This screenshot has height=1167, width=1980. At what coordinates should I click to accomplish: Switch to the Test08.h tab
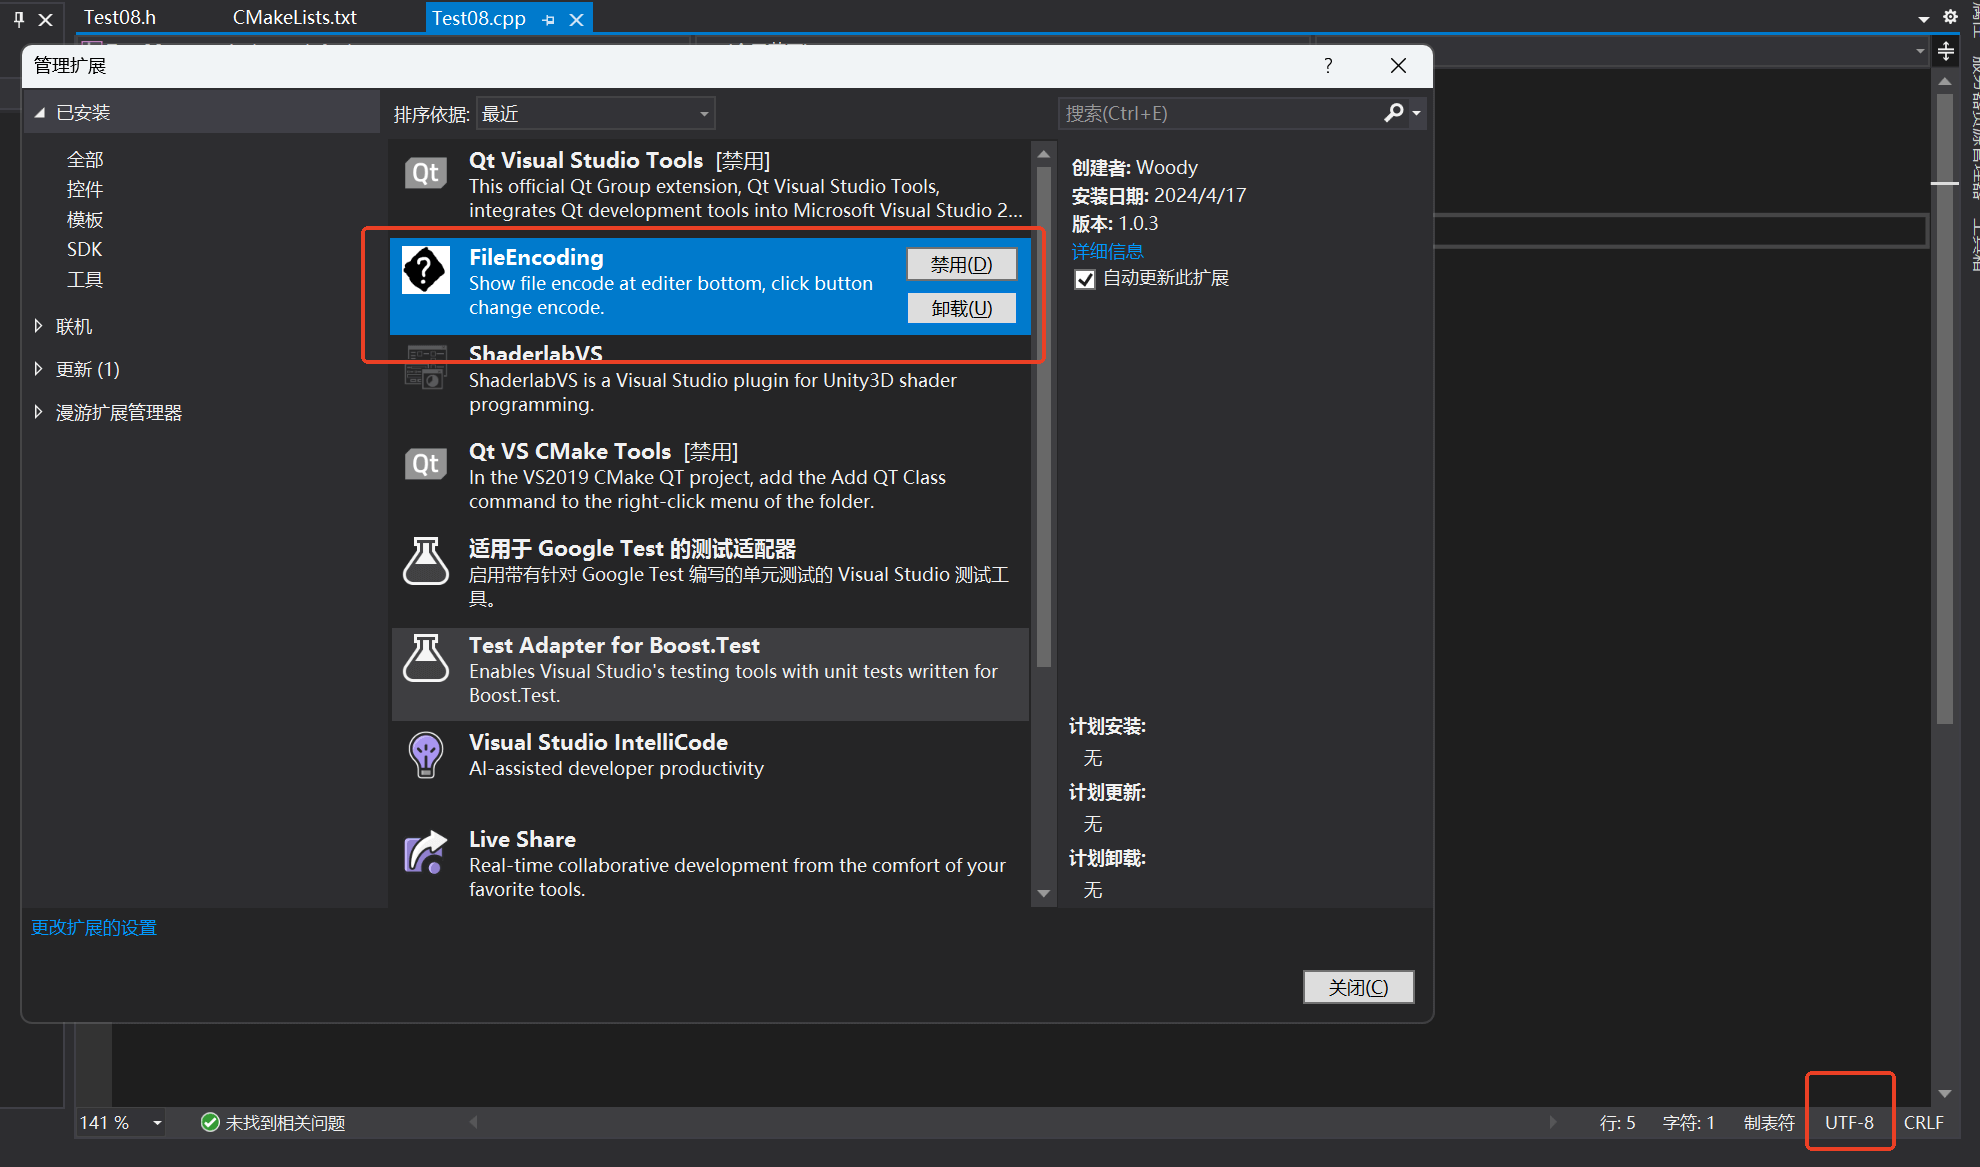click(x=120, y=18)
